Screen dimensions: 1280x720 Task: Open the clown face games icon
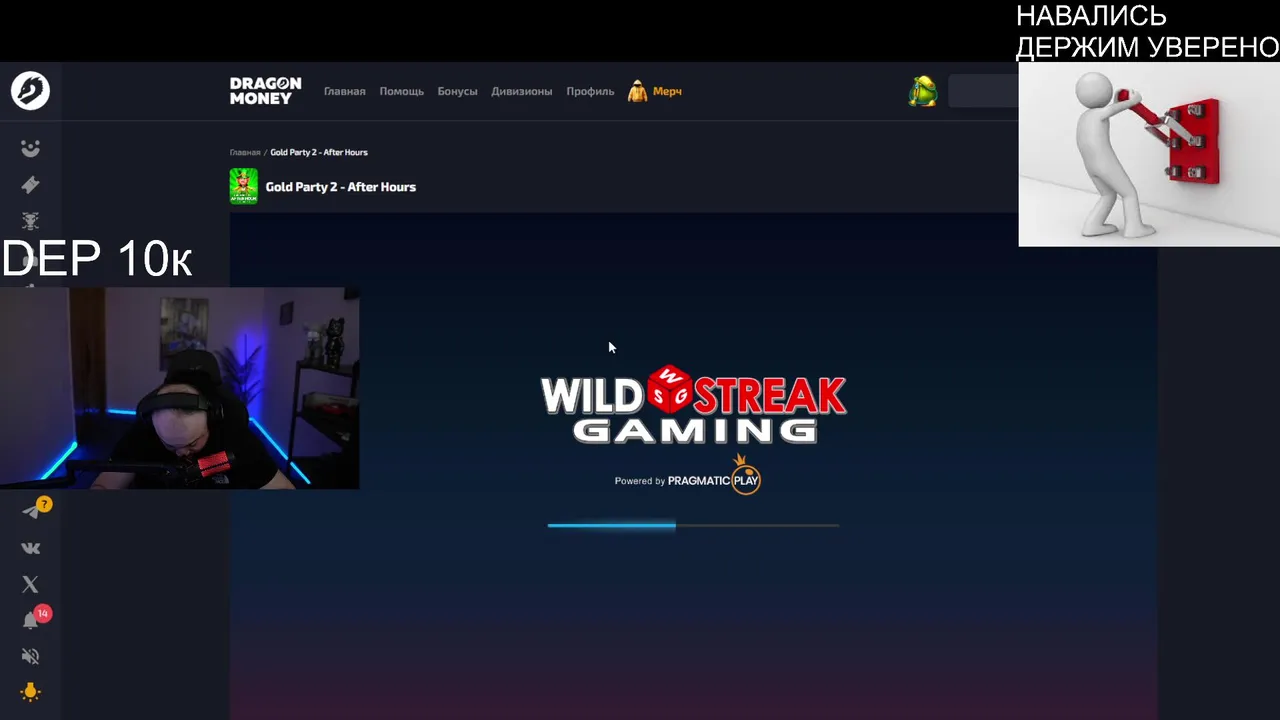(x=30, y=148)
